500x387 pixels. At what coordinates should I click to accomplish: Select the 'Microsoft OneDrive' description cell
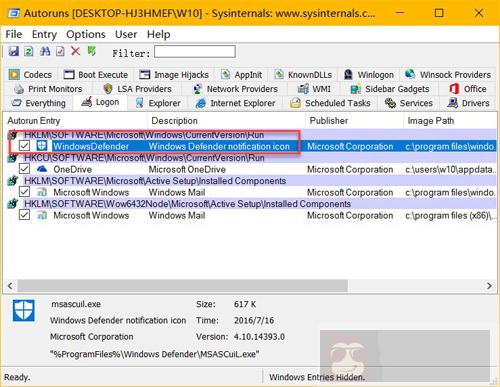pyautogui.click(x=187, y=169)
